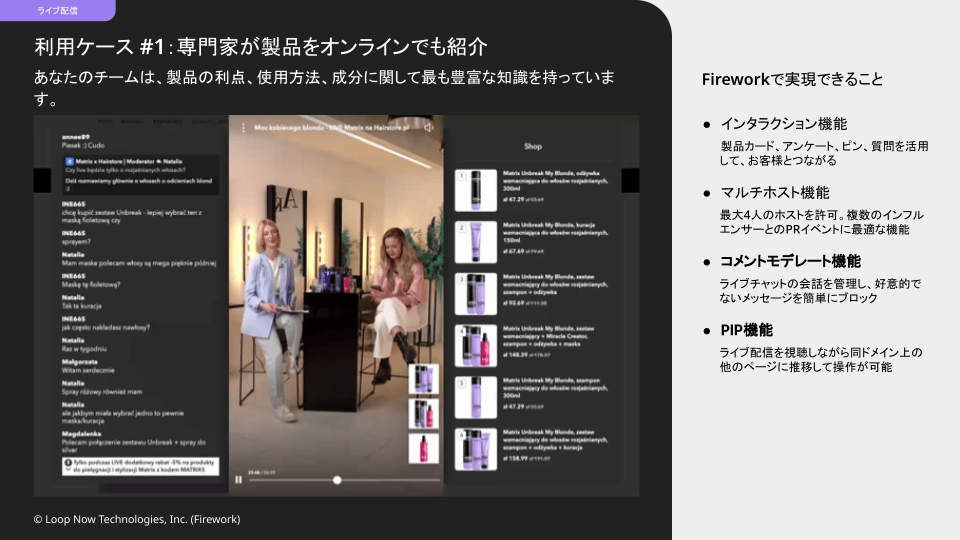The height and width of the screenshot is (540, 960).
Task: Click the icon on the pinned MATRIX5 message
Action: [69, 463]
